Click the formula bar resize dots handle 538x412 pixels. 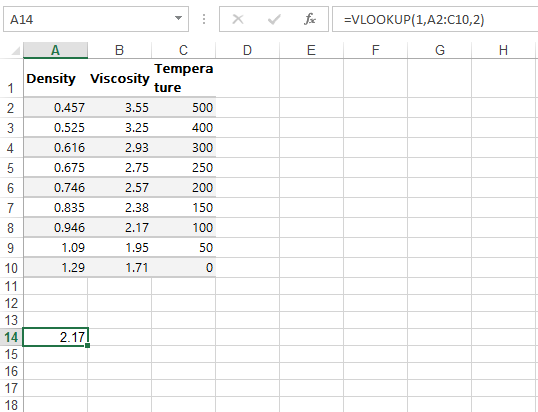204,19
